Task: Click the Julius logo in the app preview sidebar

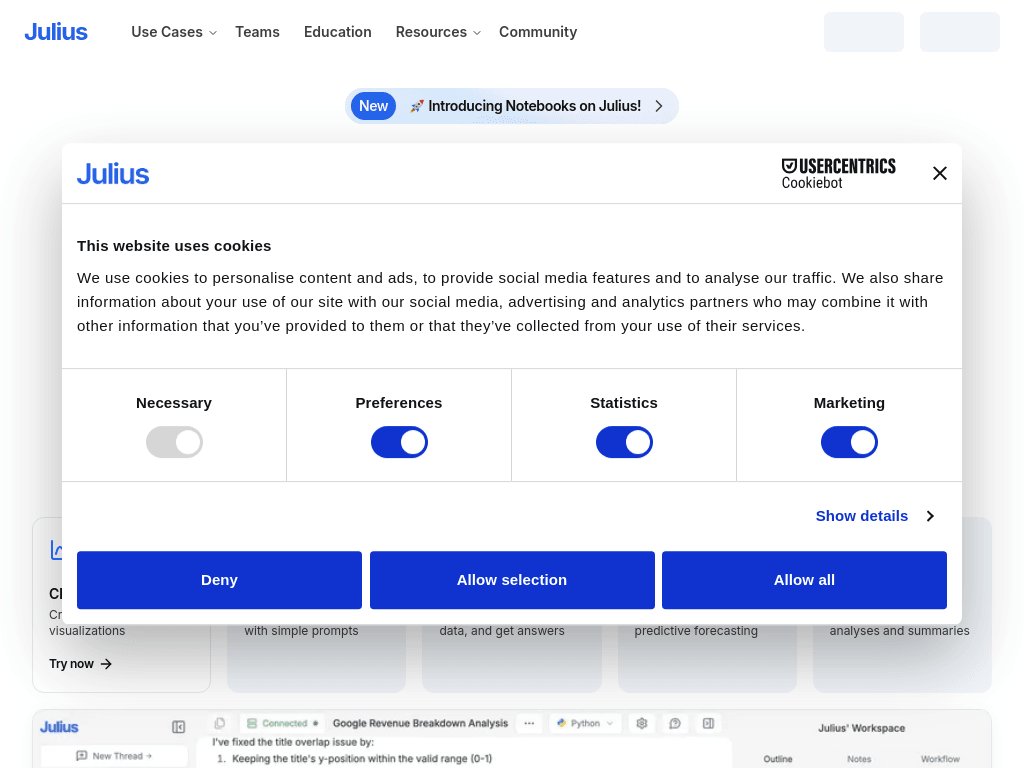Action: (x=59, y=727)
